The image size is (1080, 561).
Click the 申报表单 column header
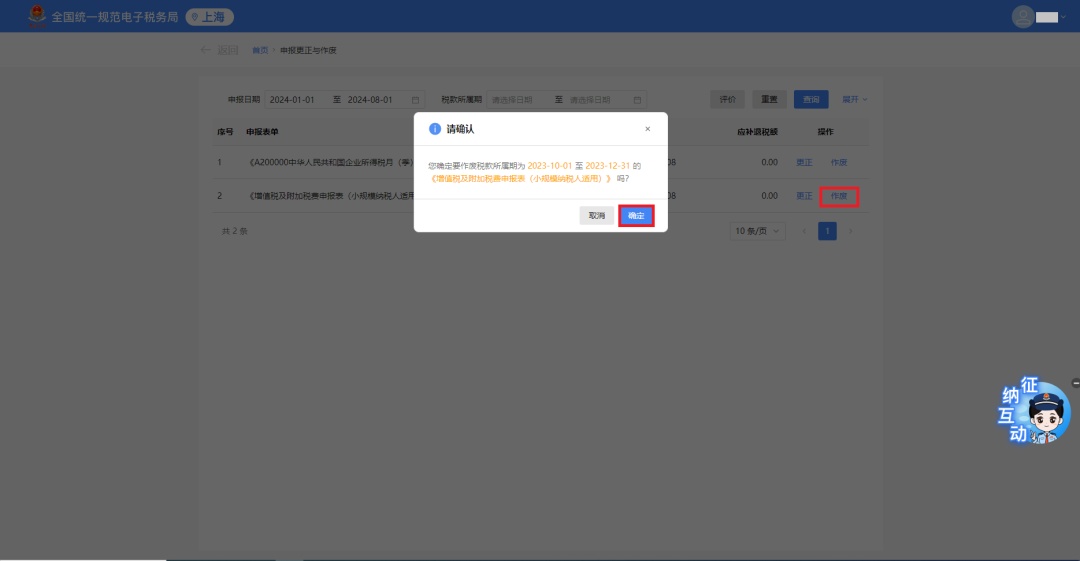tap(262, 132)
